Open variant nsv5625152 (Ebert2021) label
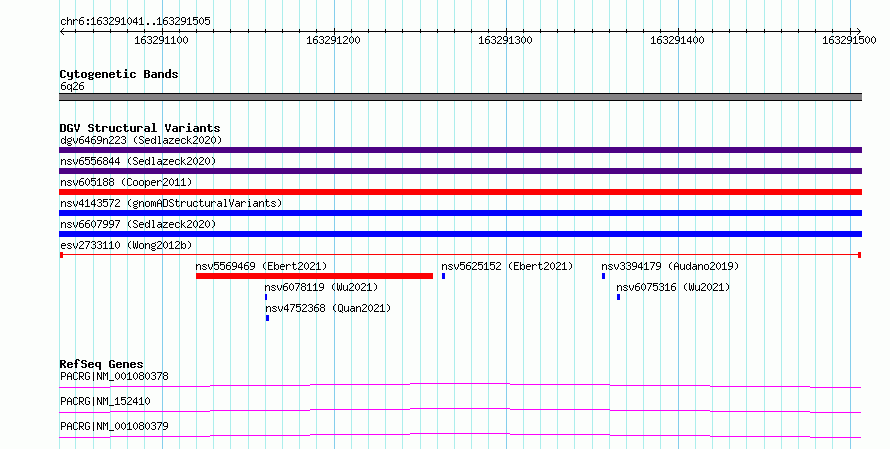Image resolution: width=890 pixels, height=449 pixels. coord(507,266)
